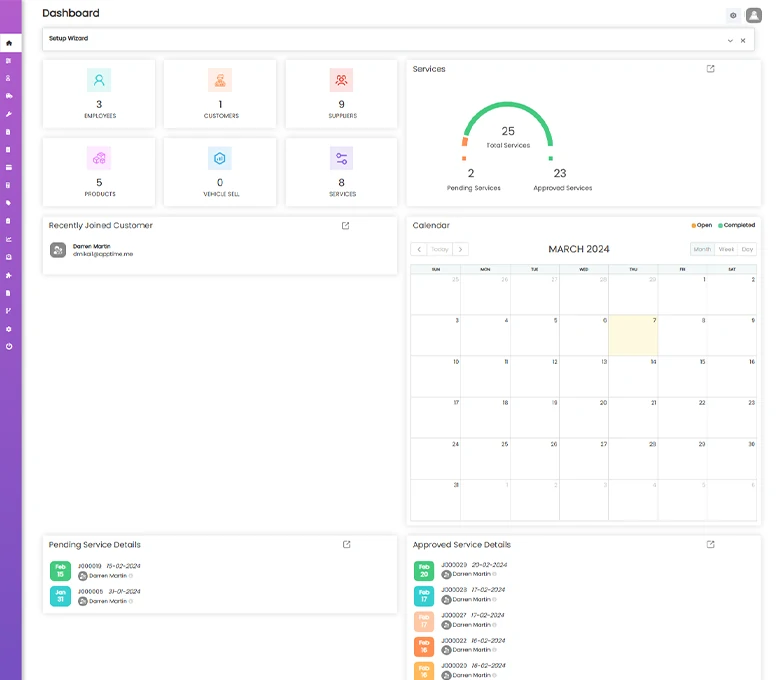Close the Setup Wizard panel
Viewport: 780px width, 680px height.
[x=743, y=41]
